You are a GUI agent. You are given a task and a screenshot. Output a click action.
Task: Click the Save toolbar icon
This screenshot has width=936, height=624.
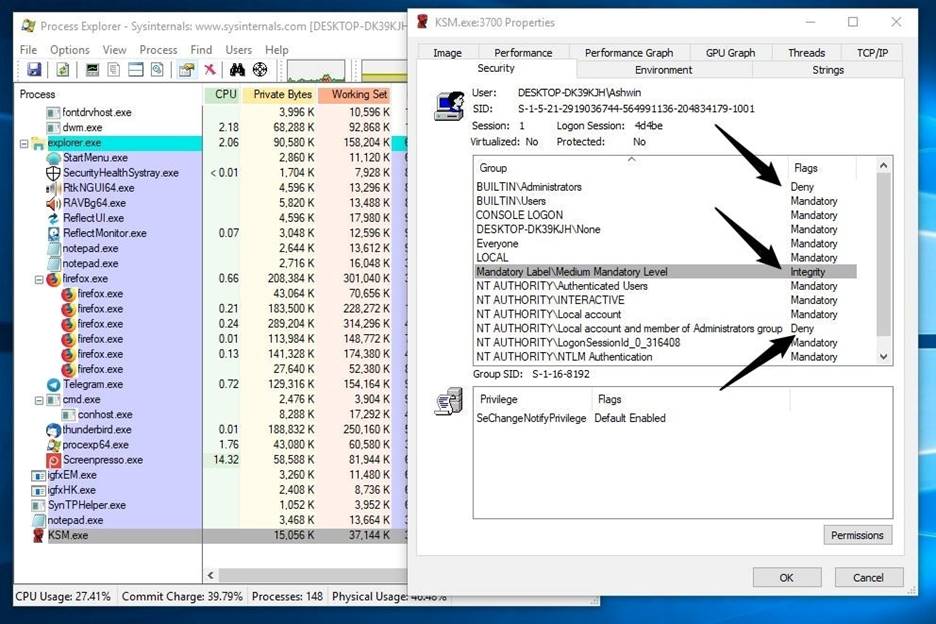(34, 70)
